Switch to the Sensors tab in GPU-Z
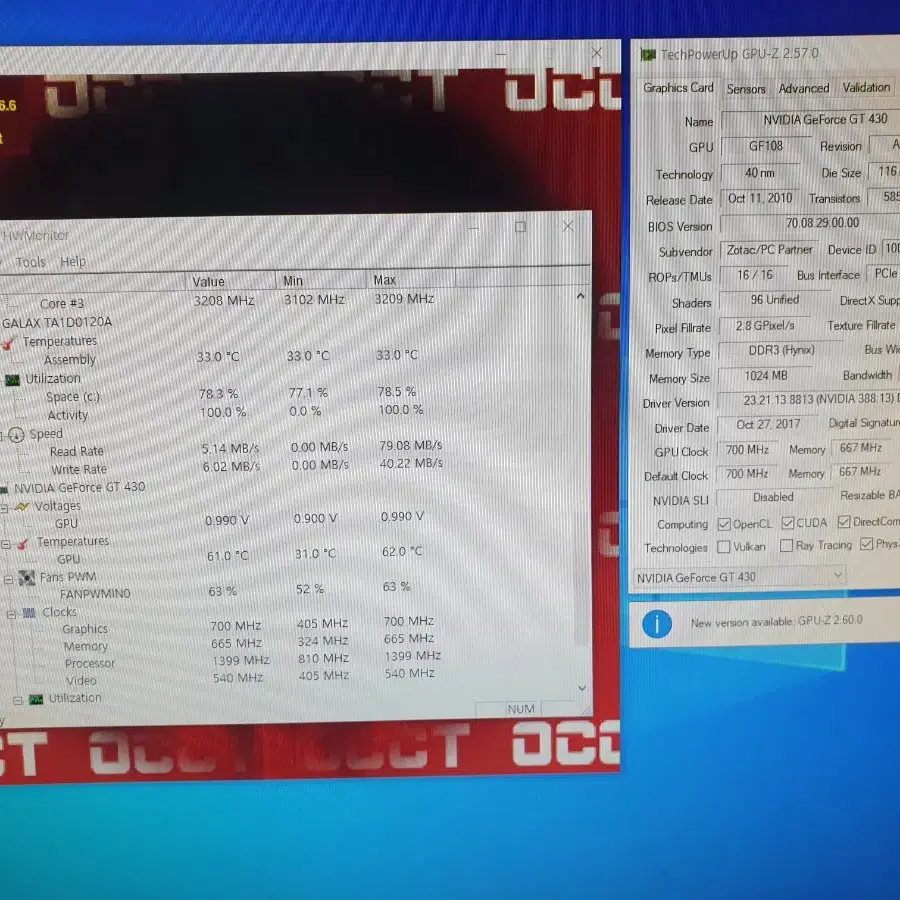Image resolution: width=900 pixels, height=900 pixels. click(746, 89)
